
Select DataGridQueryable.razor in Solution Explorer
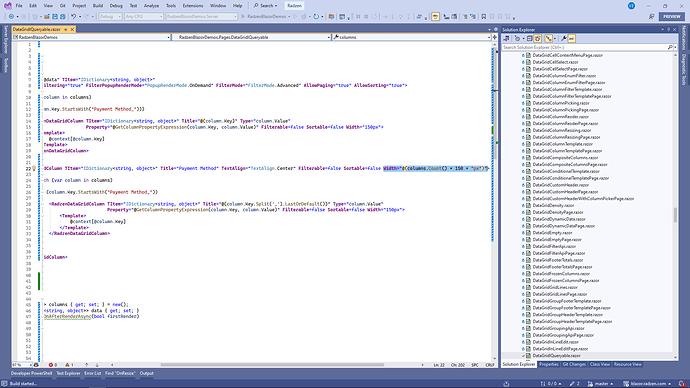coord(557,355)
